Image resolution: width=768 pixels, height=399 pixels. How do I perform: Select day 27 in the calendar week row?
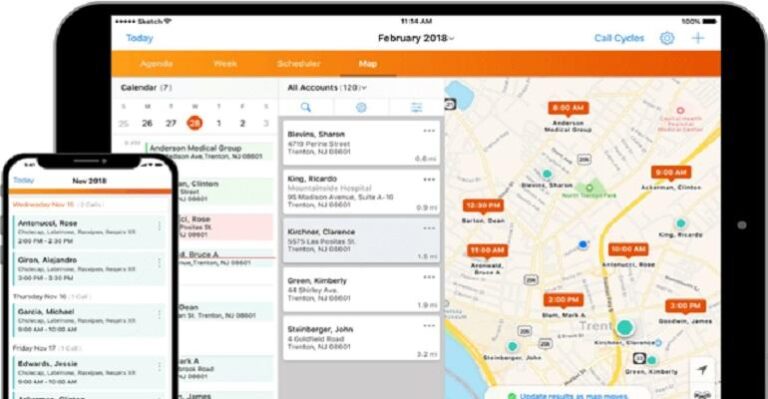(x=170, y=123)
